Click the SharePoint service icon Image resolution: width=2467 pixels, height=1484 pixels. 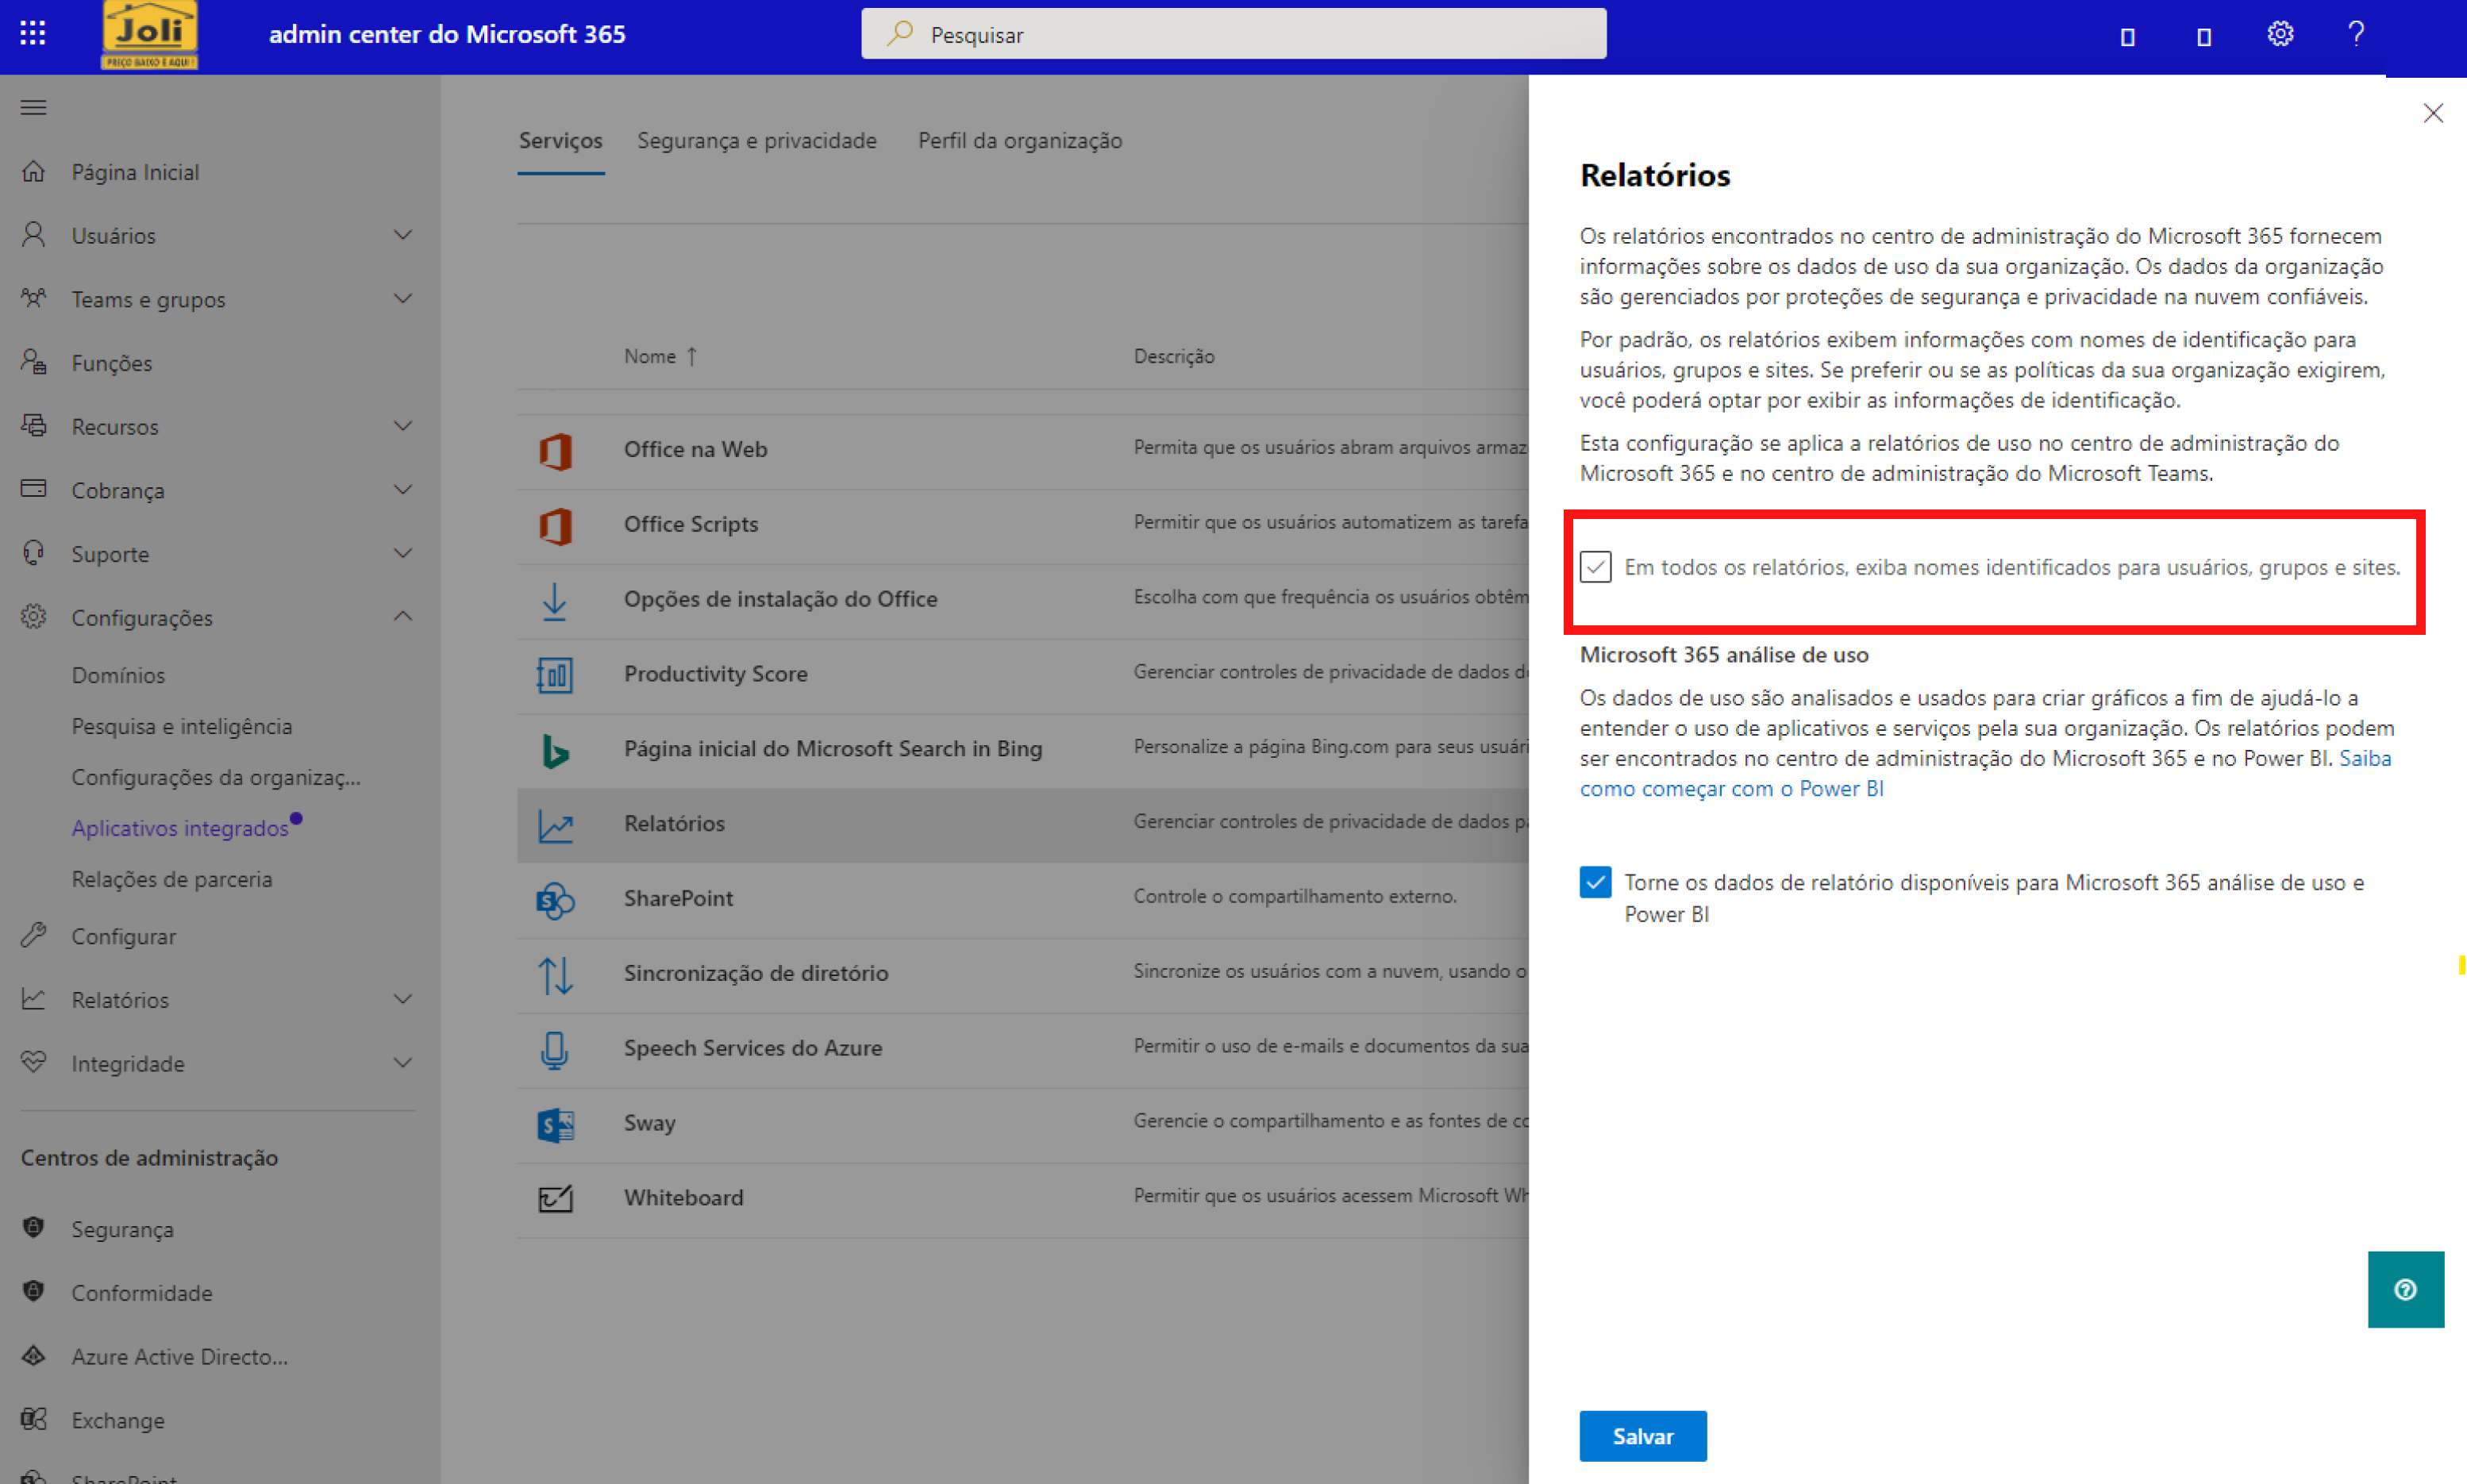click(x=555, y=899)
